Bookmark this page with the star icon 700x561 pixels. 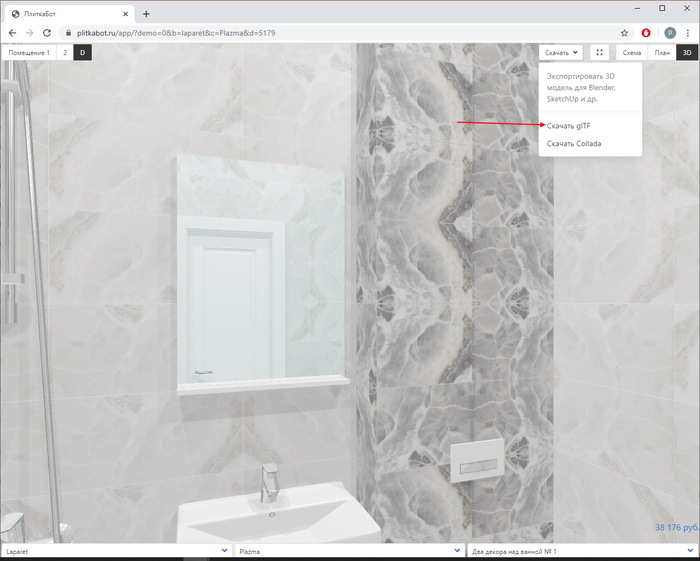[x=625, y=33]
